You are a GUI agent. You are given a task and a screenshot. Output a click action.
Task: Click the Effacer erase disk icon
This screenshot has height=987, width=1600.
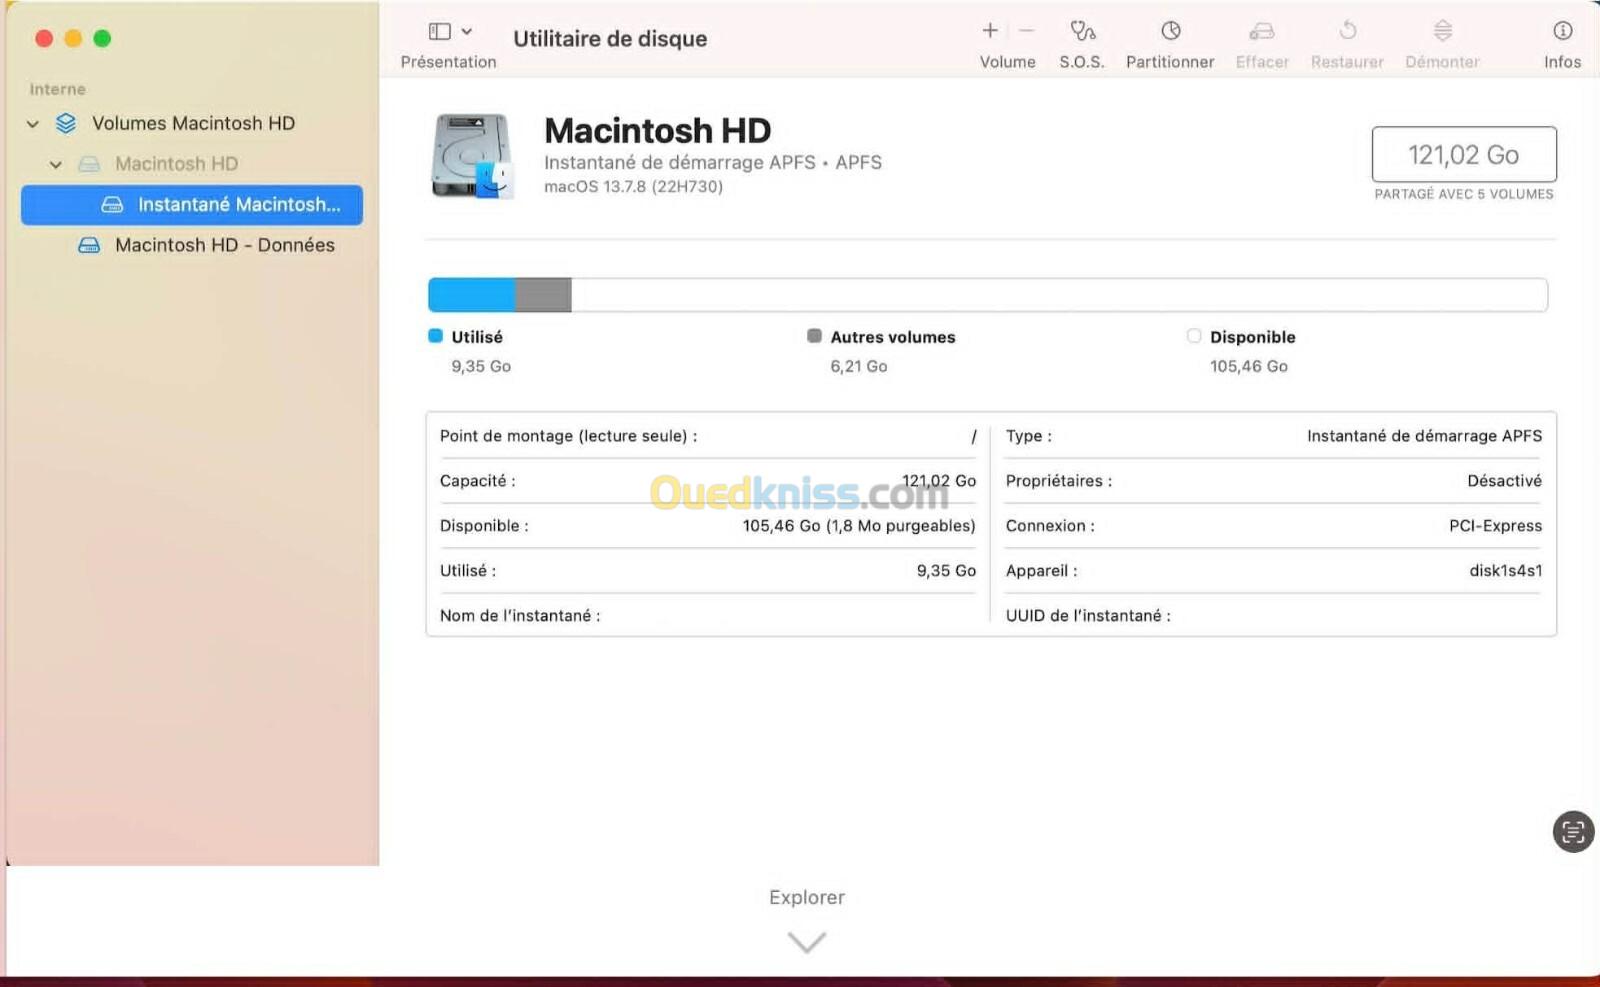point(1262,31)
